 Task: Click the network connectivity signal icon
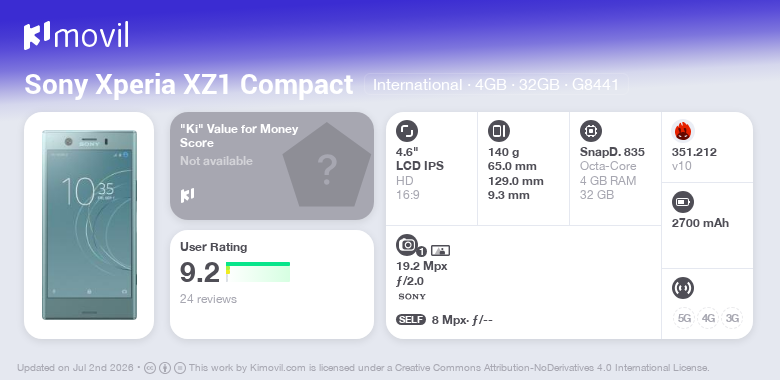682,288
